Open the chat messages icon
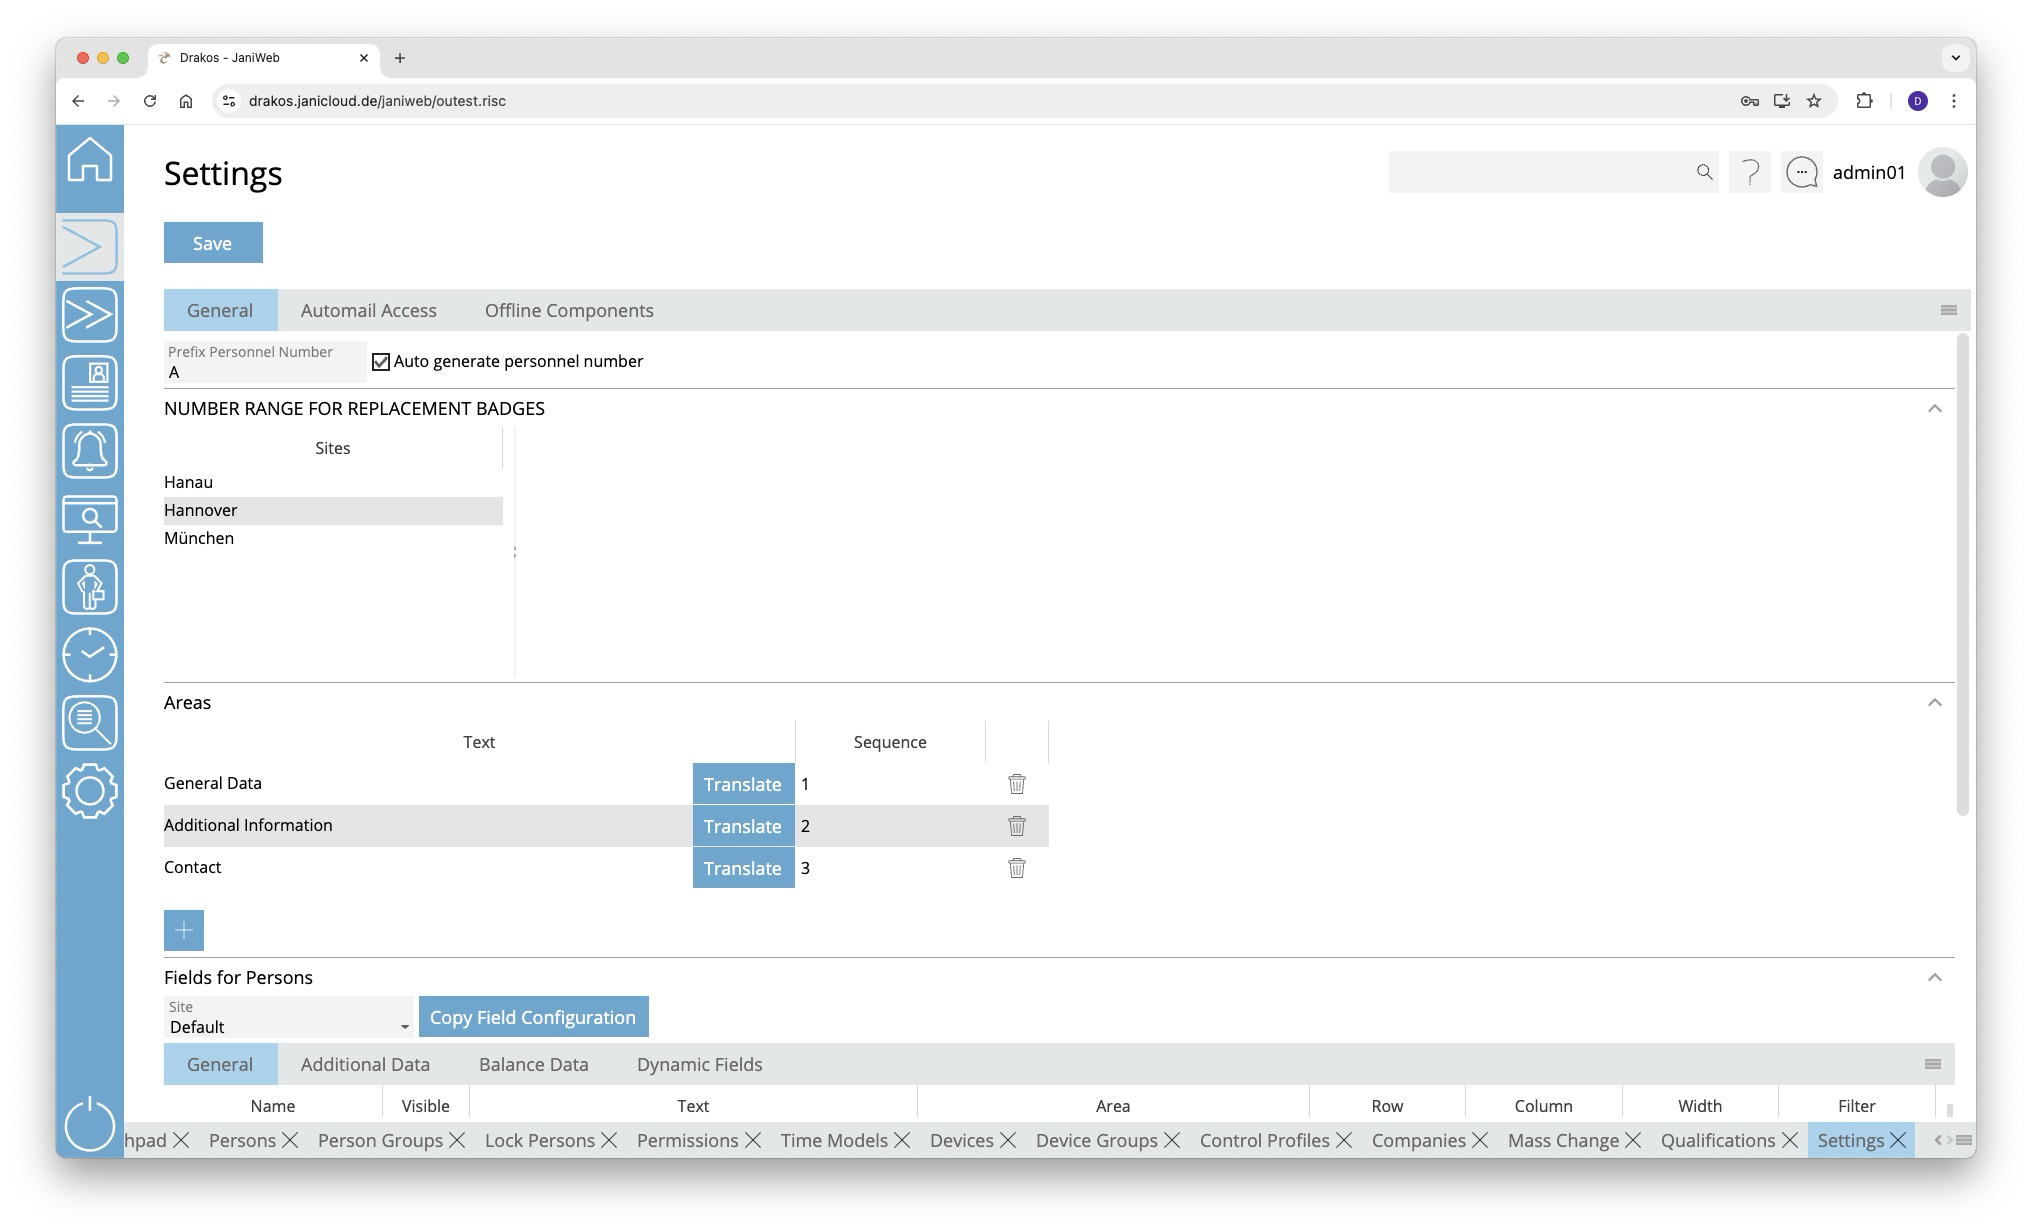Viewport: 2032px width, 1232px height. tap(1802, 173)
